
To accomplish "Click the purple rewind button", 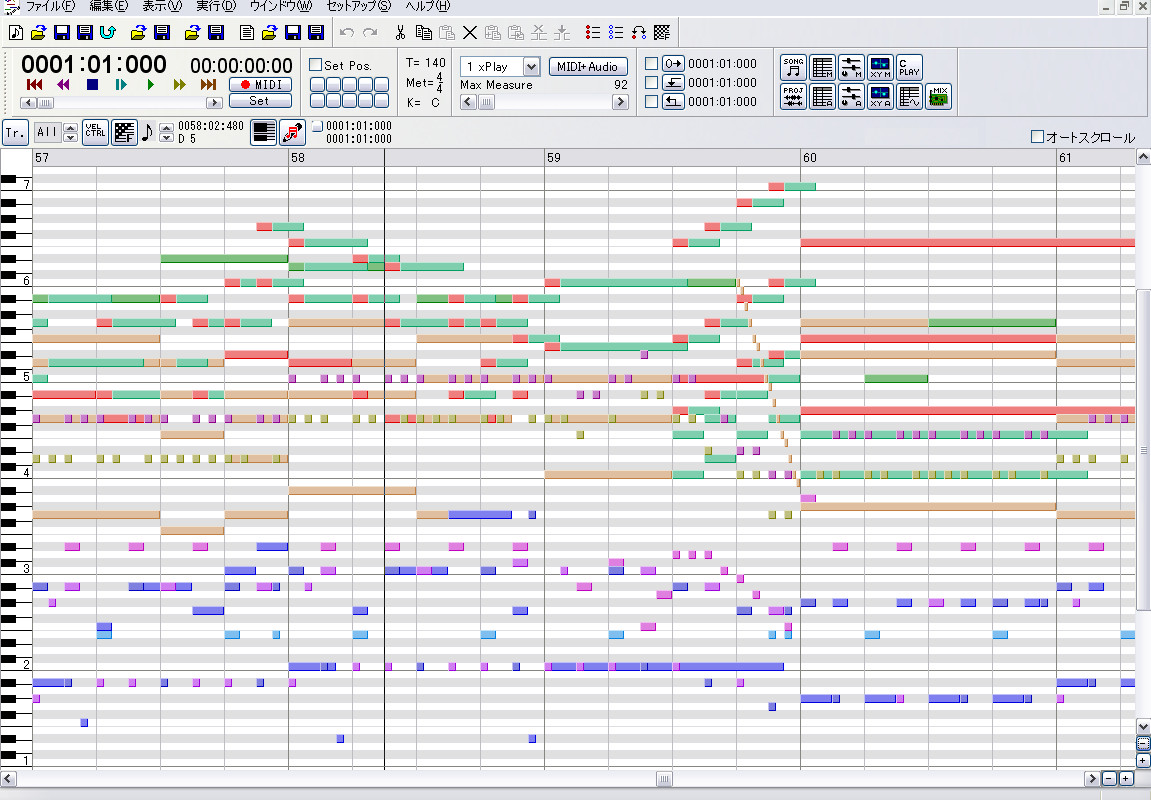I will (63, 84).
